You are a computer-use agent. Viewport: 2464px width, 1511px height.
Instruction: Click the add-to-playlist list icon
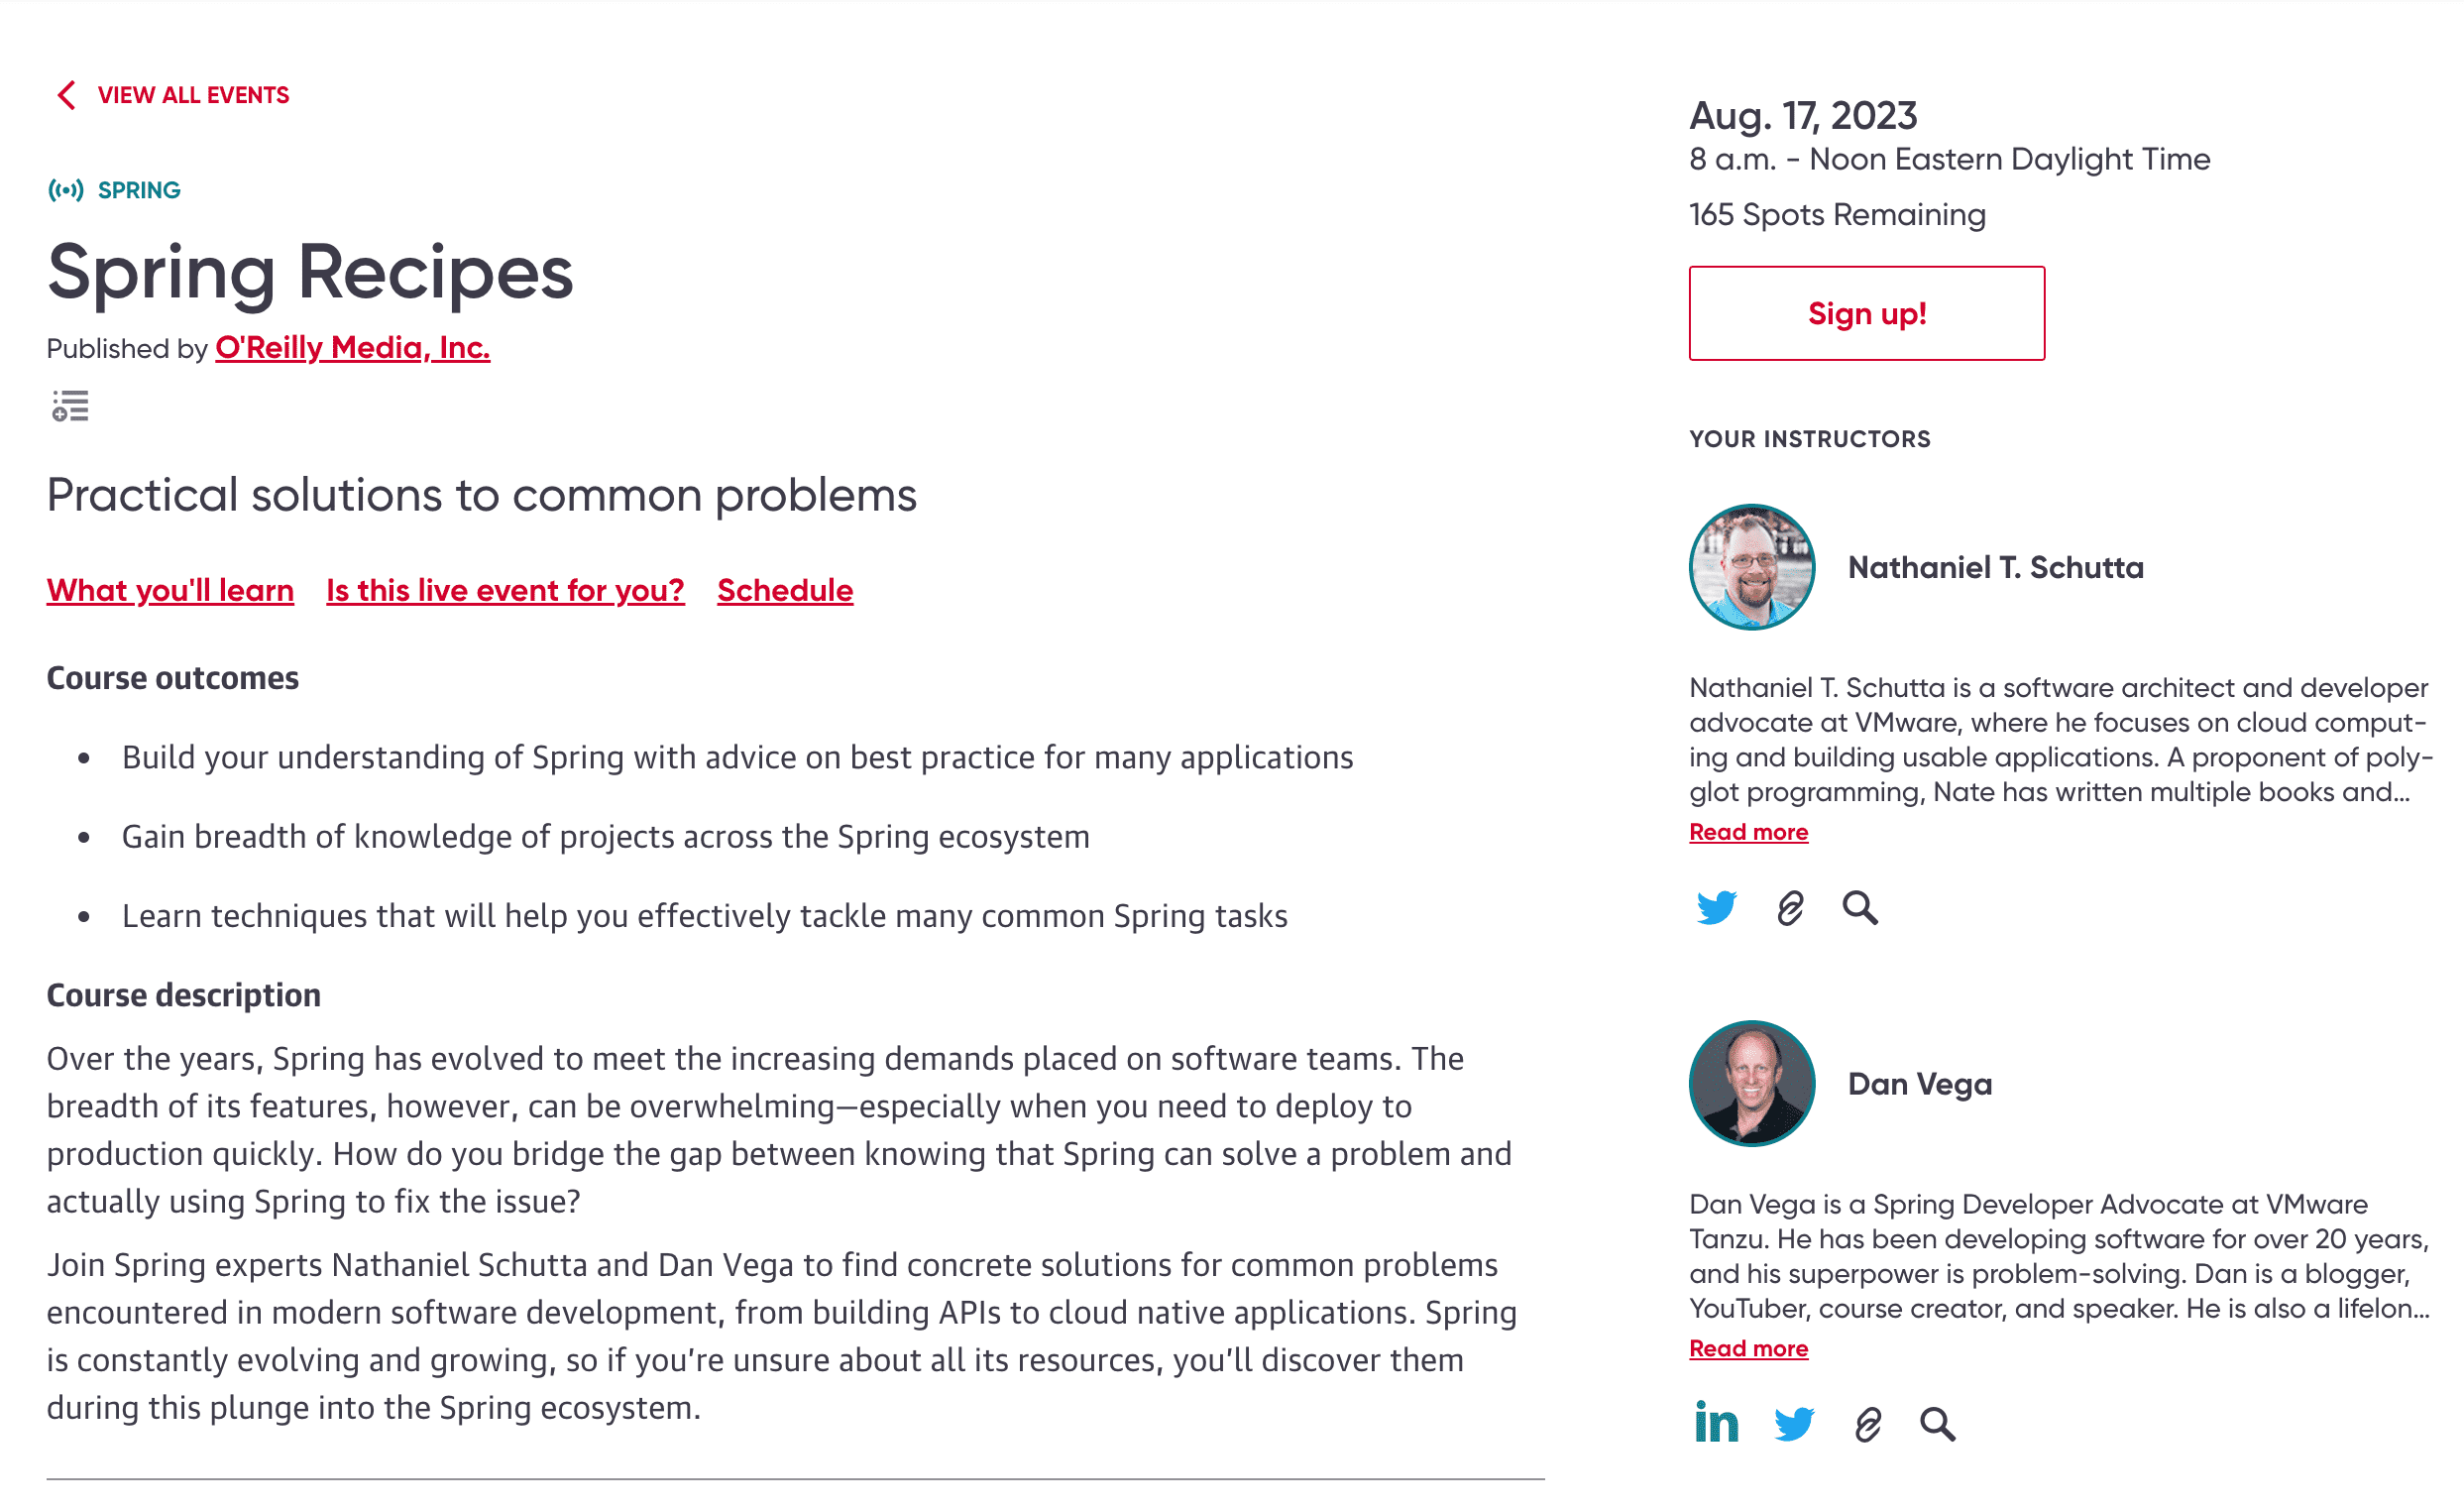[70, 406]
